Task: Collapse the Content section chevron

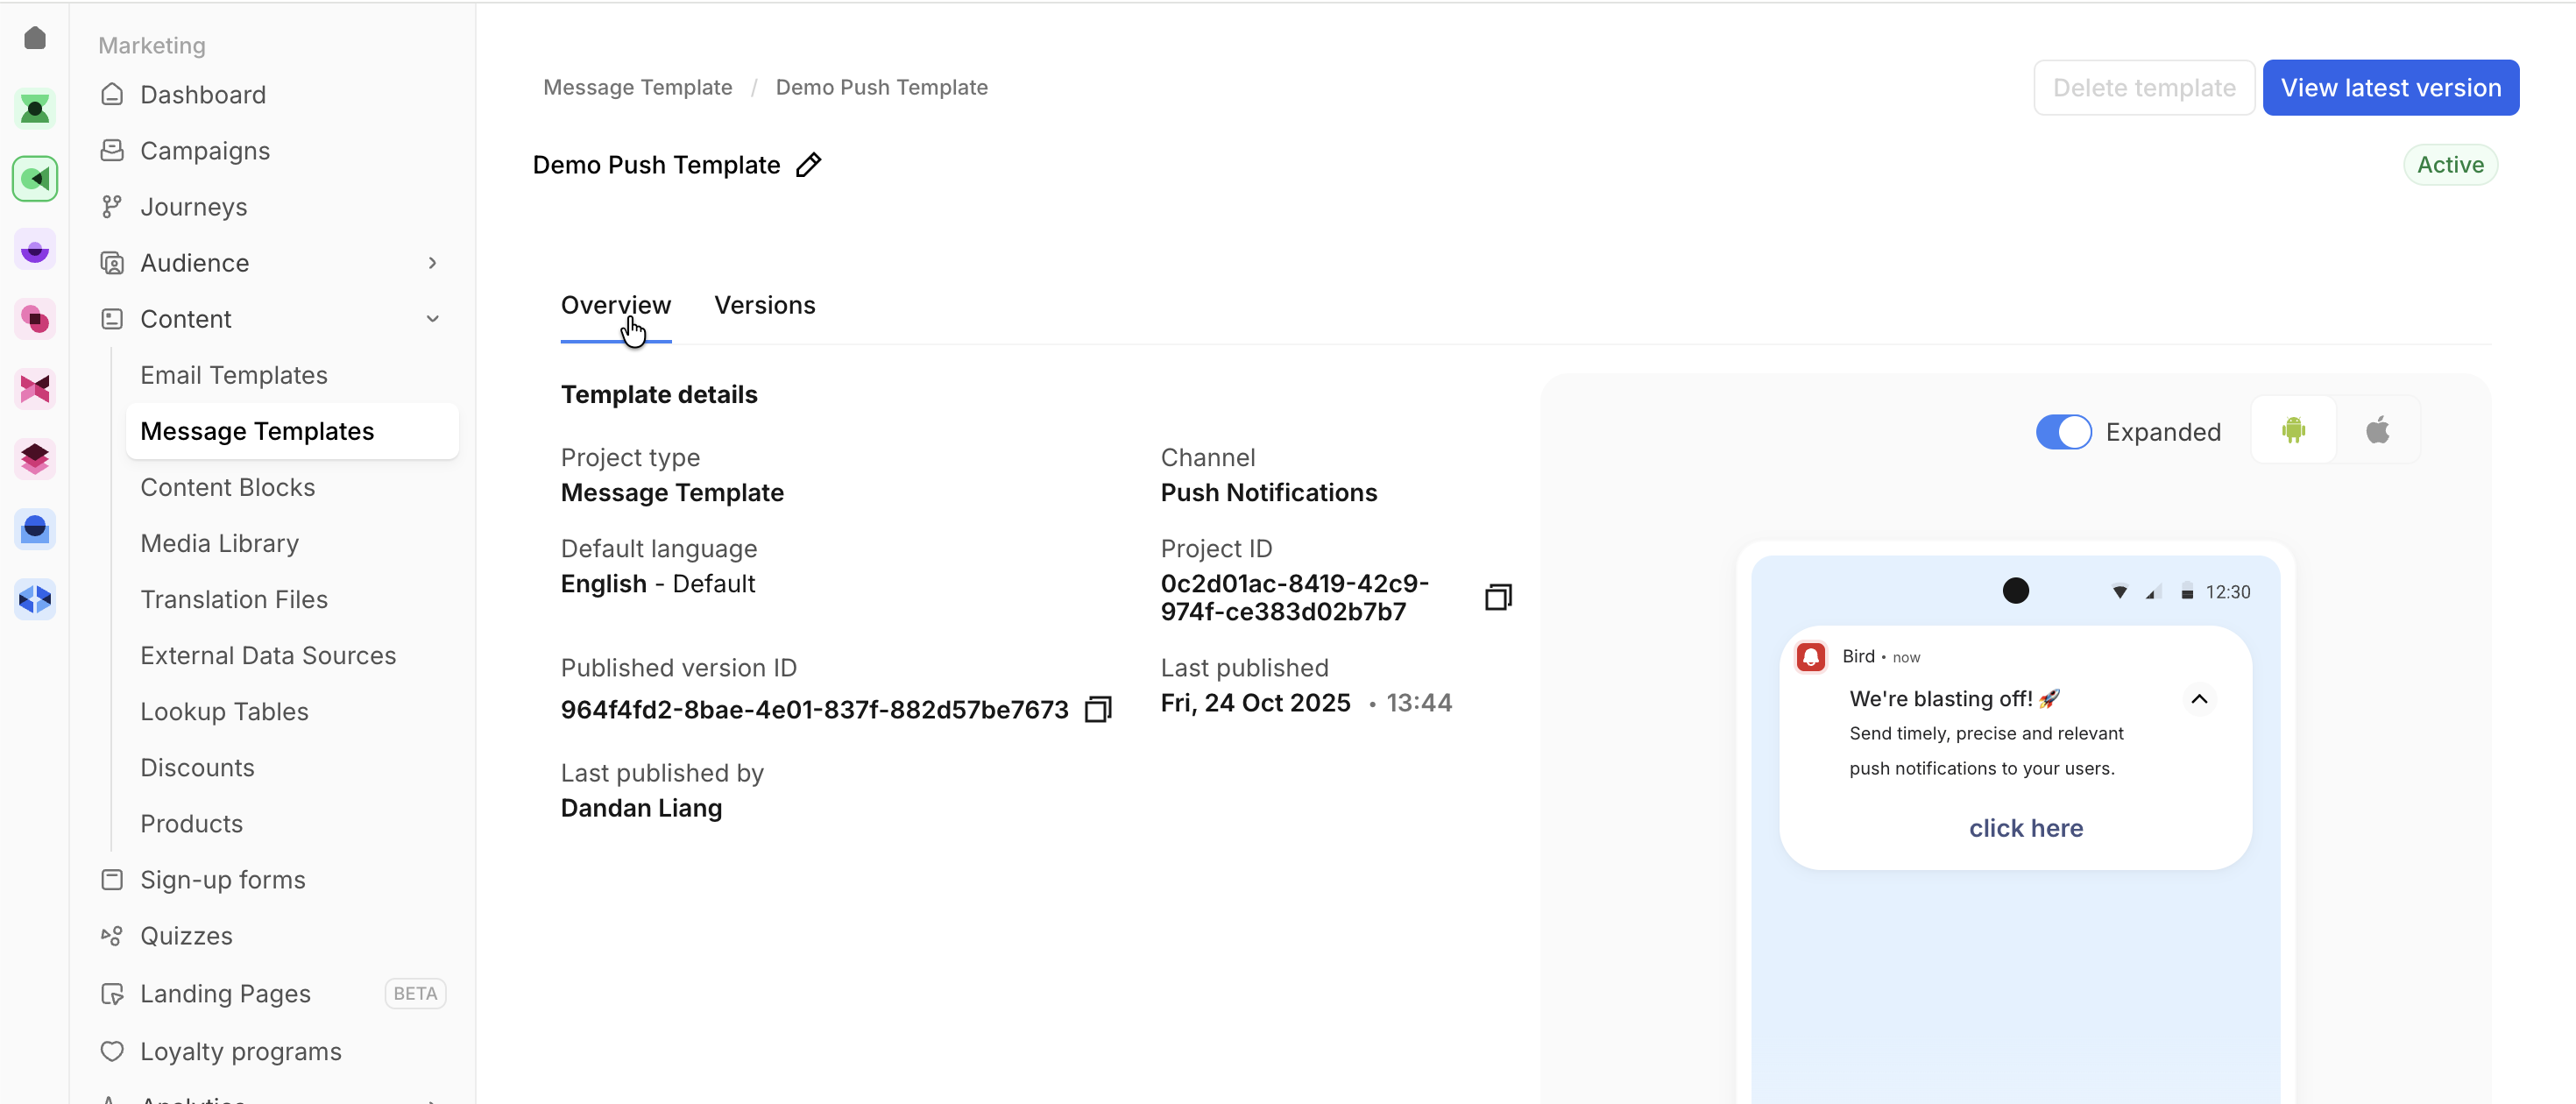Action: coord(432,319)
